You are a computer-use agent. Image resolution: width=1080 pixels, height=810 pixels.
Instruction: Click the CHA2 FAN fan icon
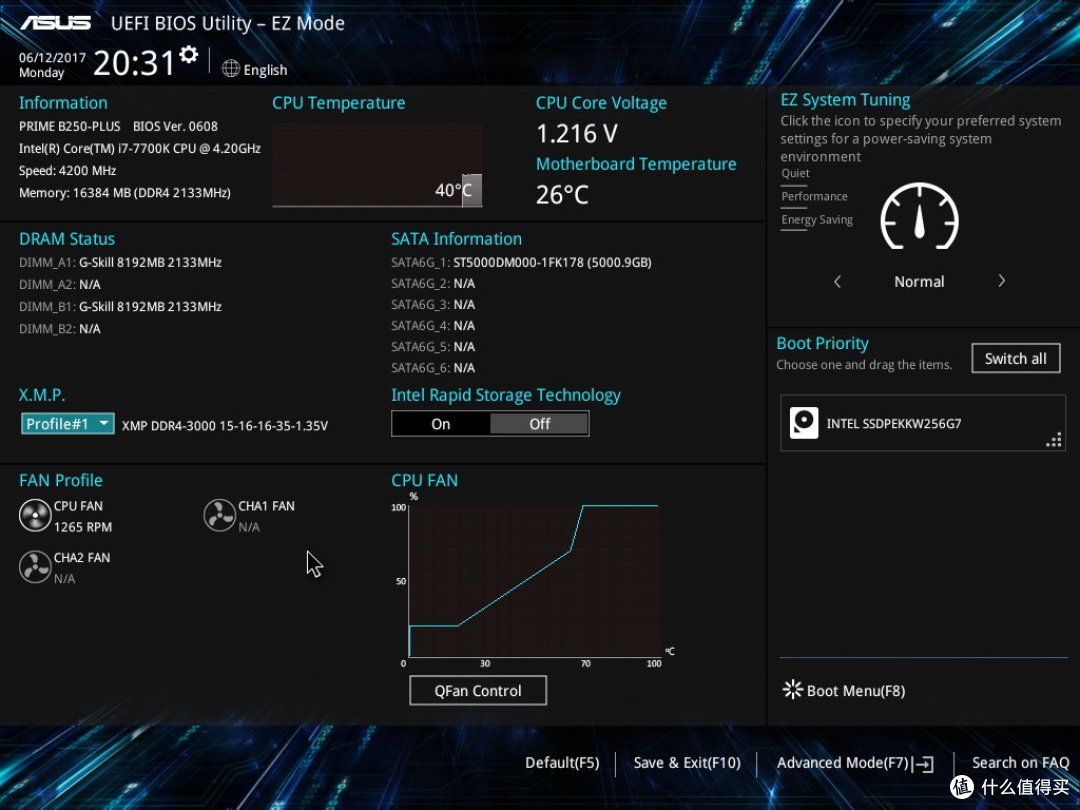[34, 568]
